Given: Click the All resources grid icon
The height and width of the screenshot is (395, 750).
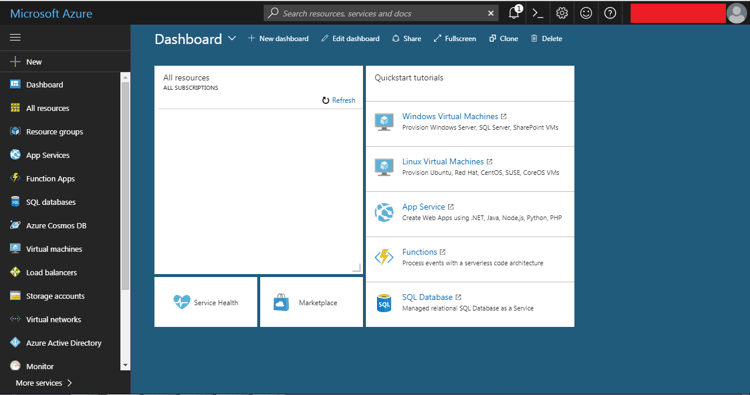Looking at the screenshot, I should pos(15,108).
